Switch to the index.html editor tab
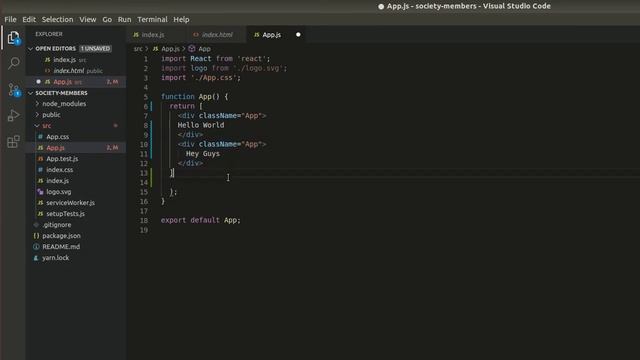This screenshot has height=360, width=640. (217, 35)
